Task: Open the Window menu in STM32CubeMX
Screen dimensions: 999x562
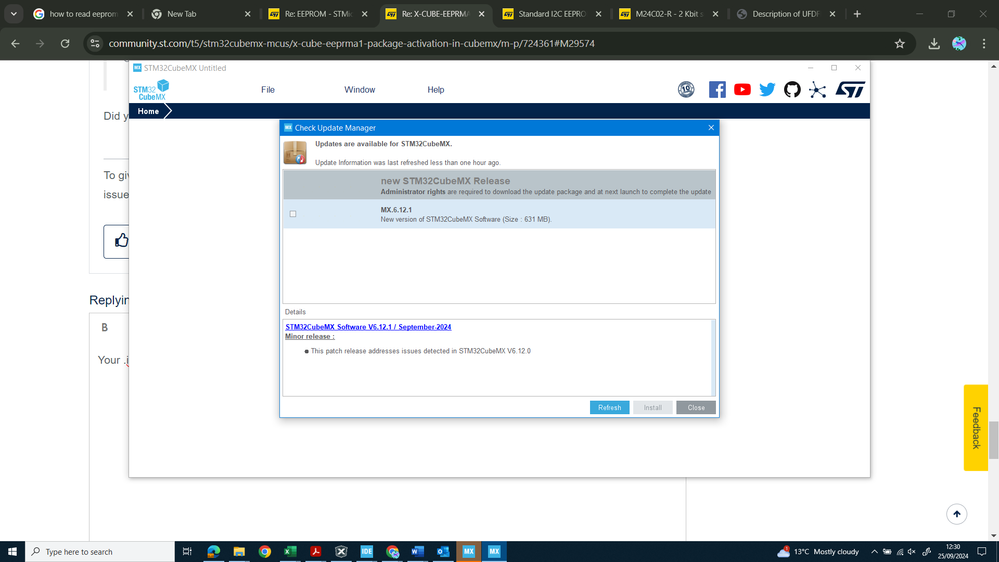Action: click(359, 90)
